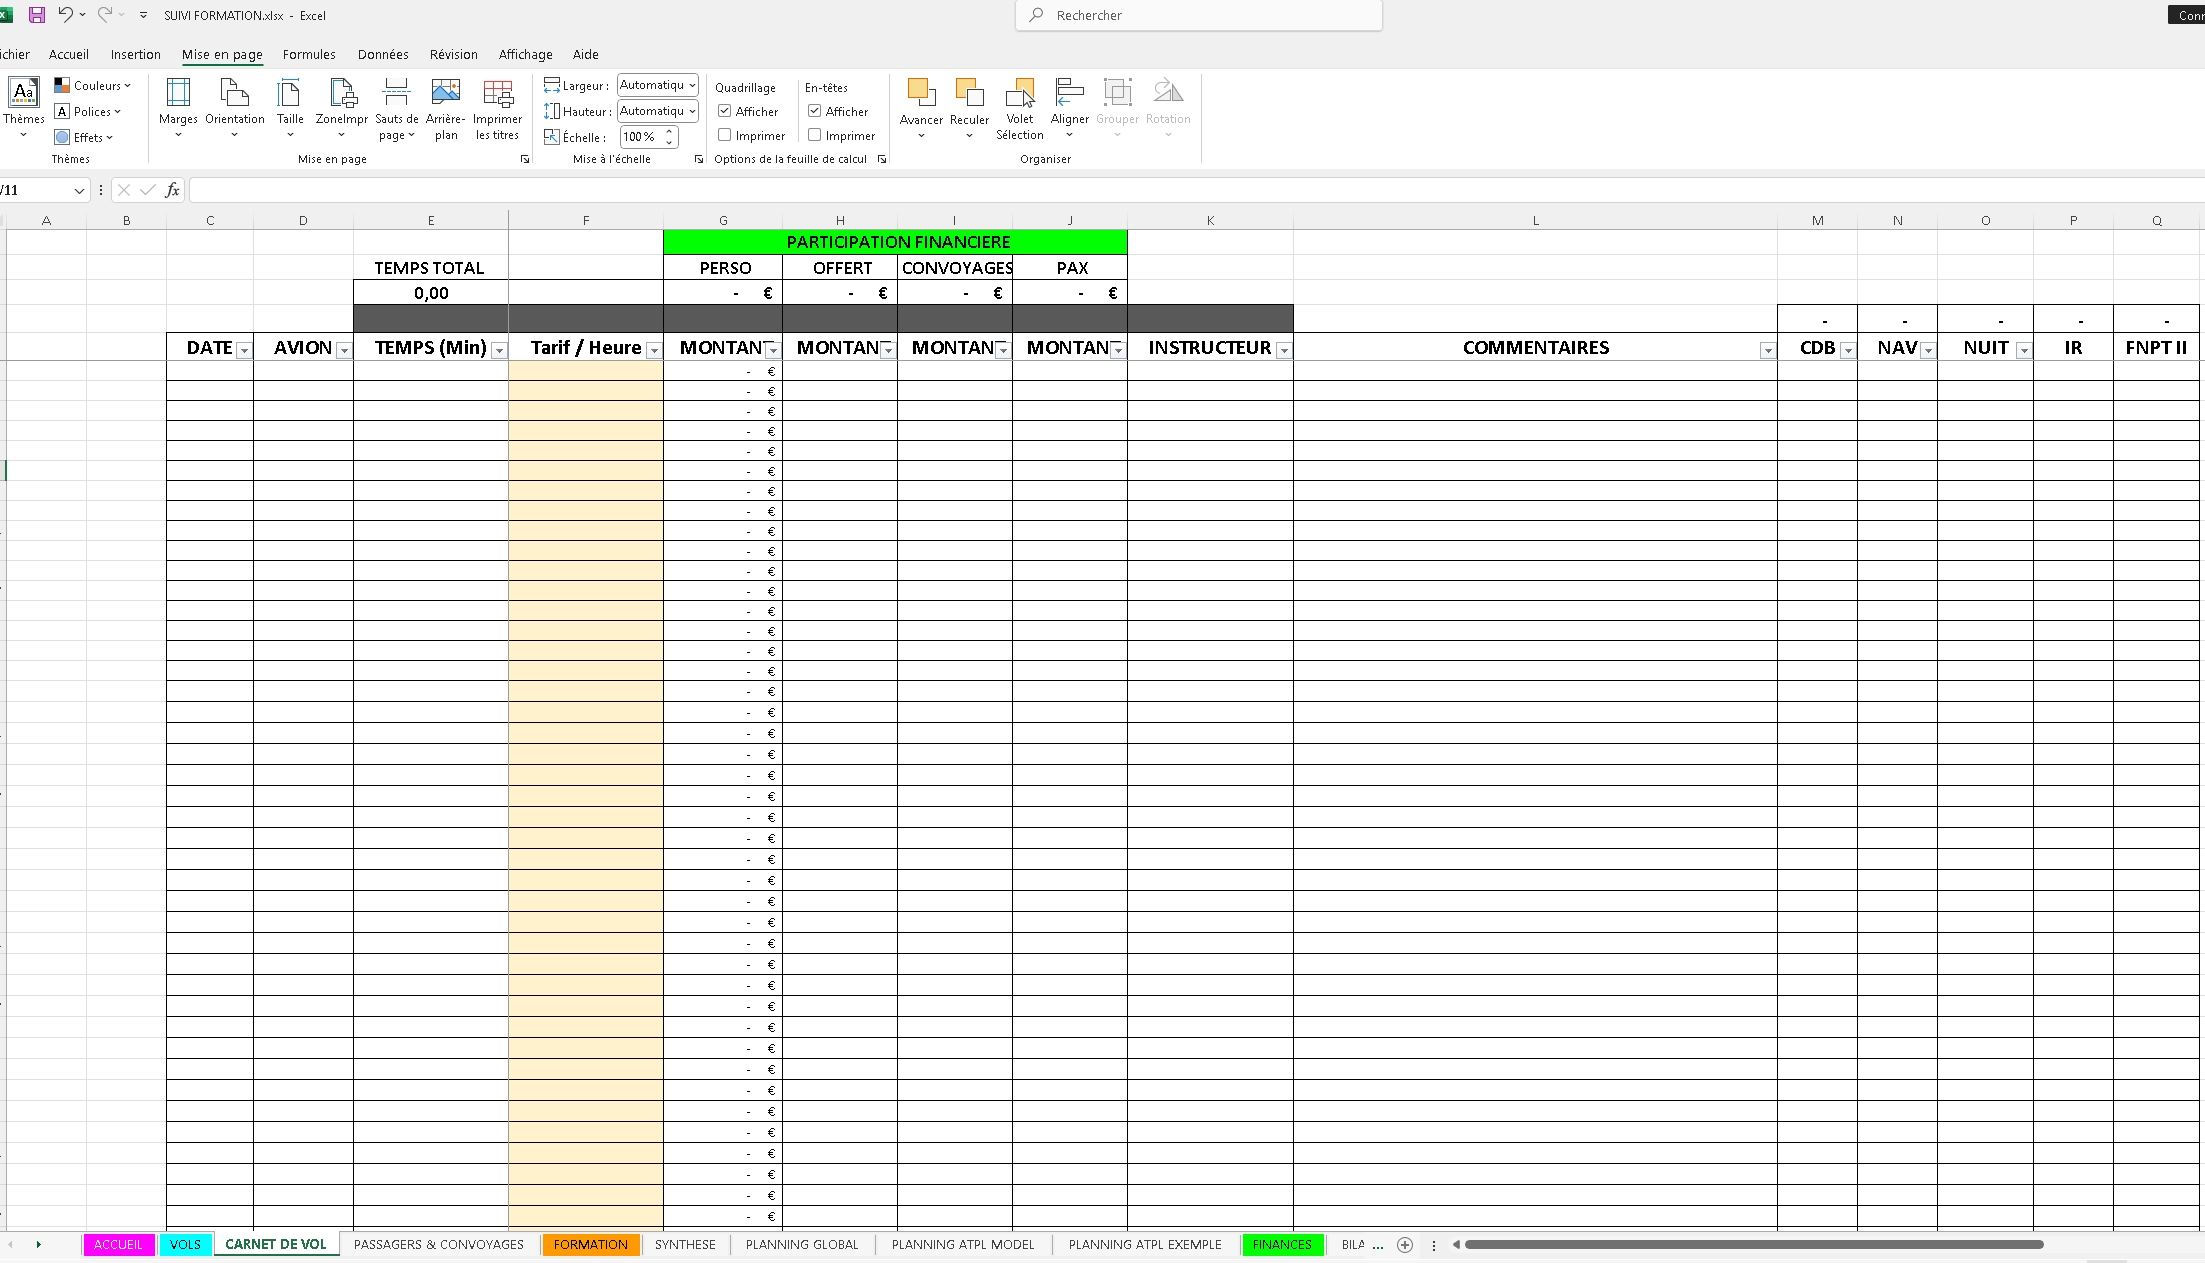
Task: Open the Marges page margins menu
Action: pos(178,109)
